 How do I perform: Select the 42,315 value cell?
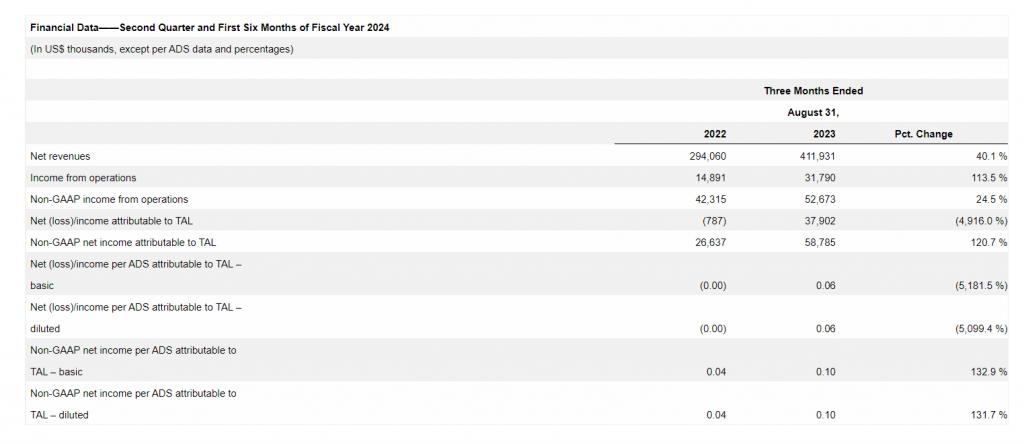pos(710,199)
